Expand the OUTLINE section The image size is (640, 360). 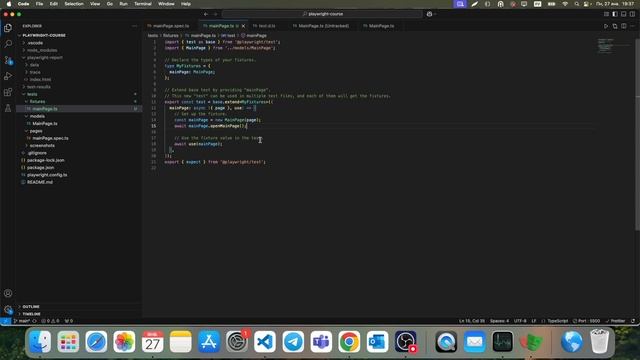(x=31, y=307)
